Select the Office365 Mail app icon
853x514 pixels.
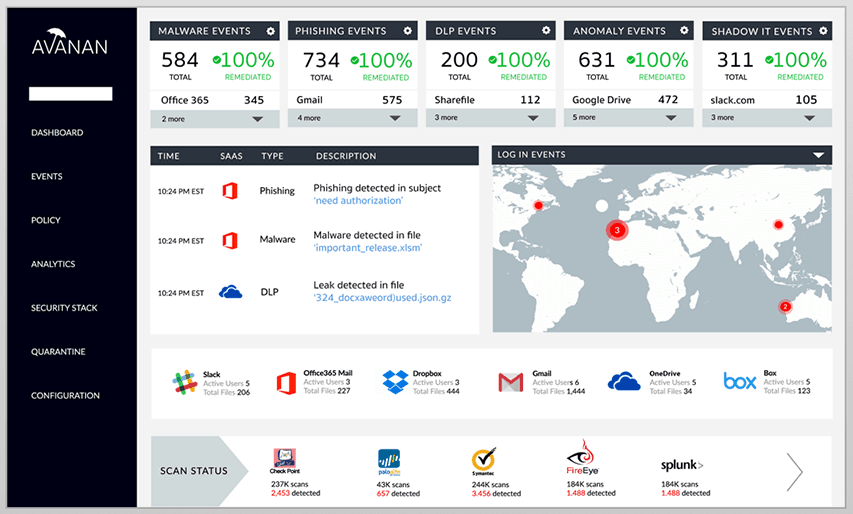click(286, 383)
